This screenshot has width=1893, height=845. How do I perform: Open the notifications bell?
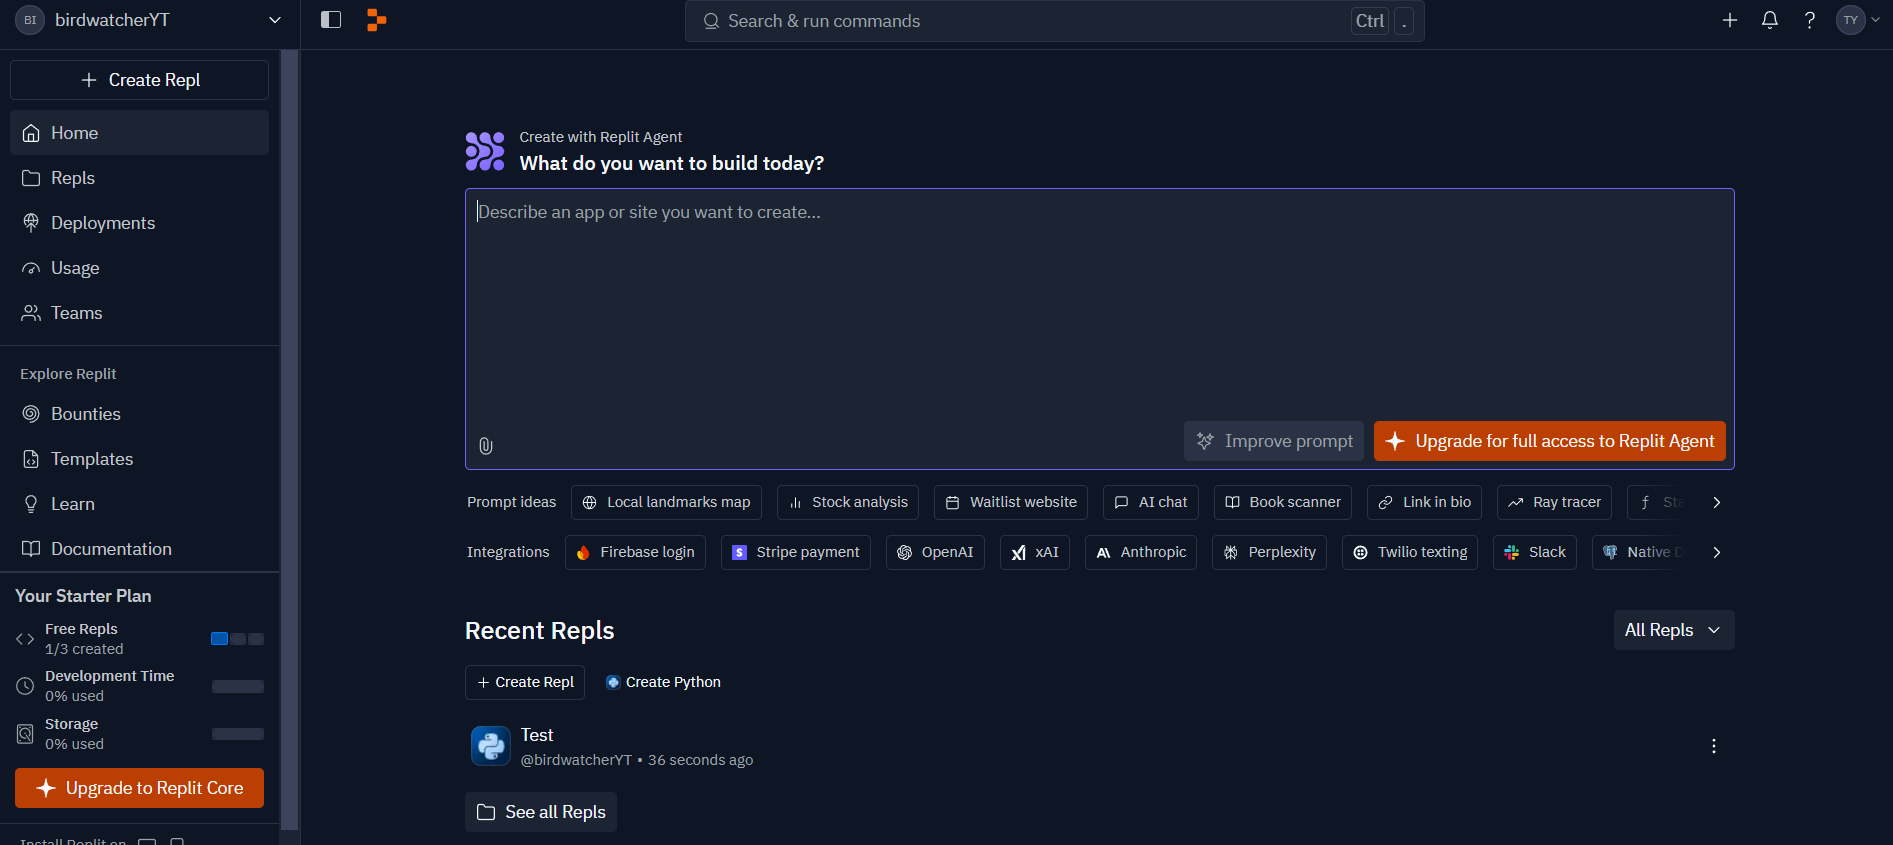pyautogui.click(x=1770, y=20)
